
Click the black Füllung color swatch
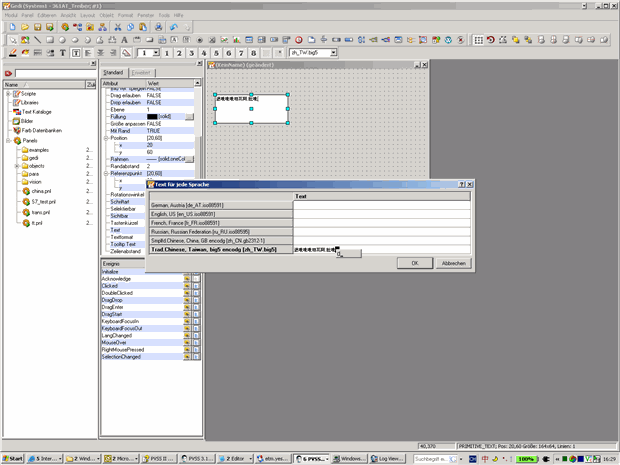click(153, 117)
